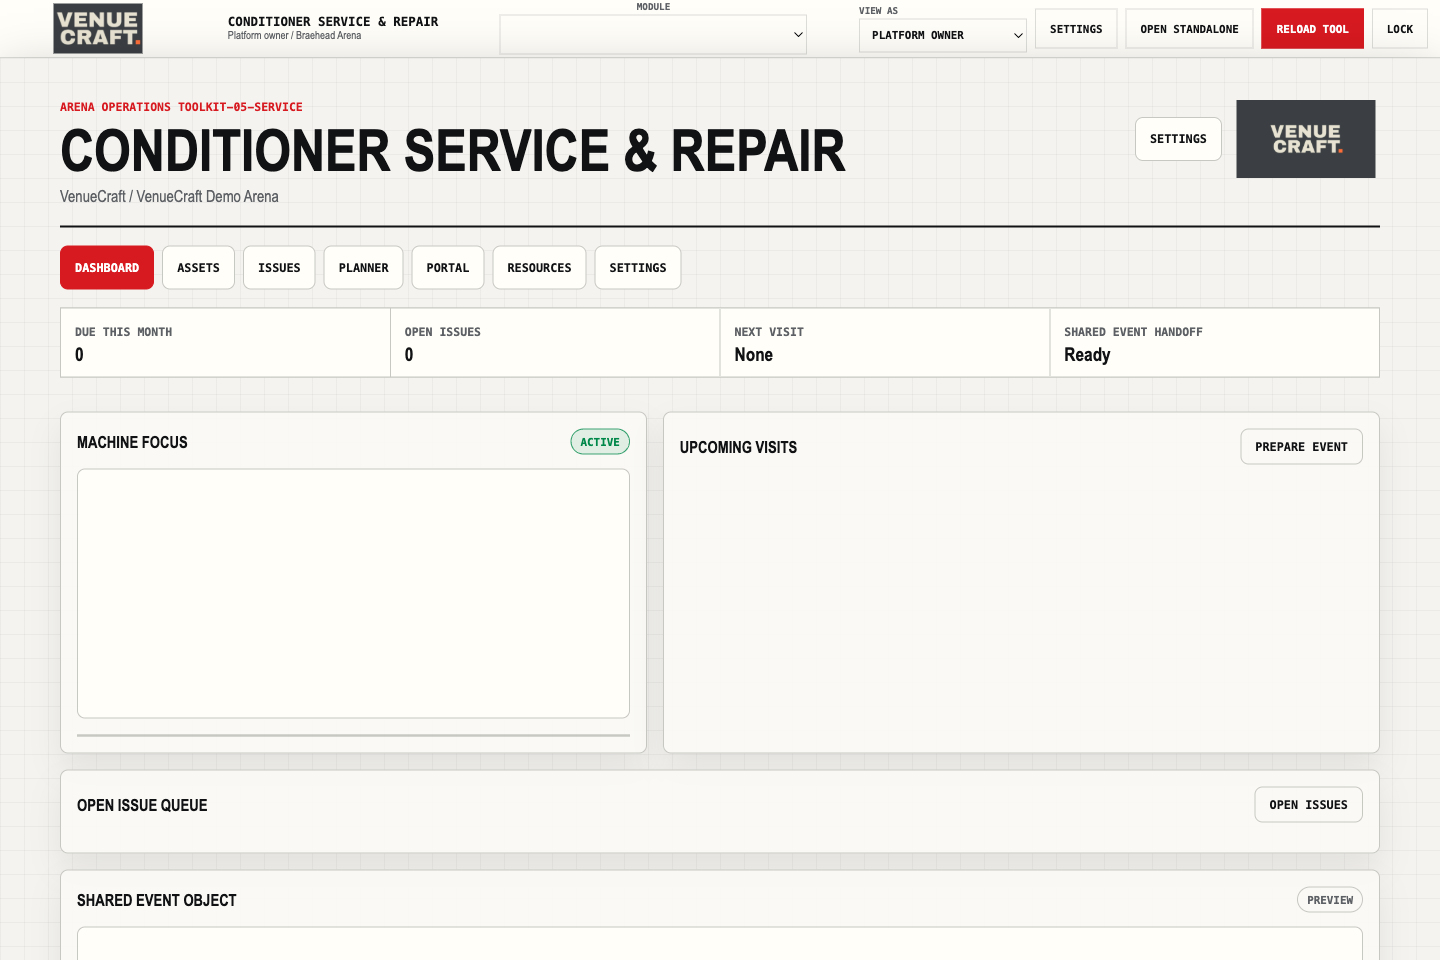1440x960 pixels.
Task: Click the dark VenueCraft logo tile
Action: tap(1305, 139)
